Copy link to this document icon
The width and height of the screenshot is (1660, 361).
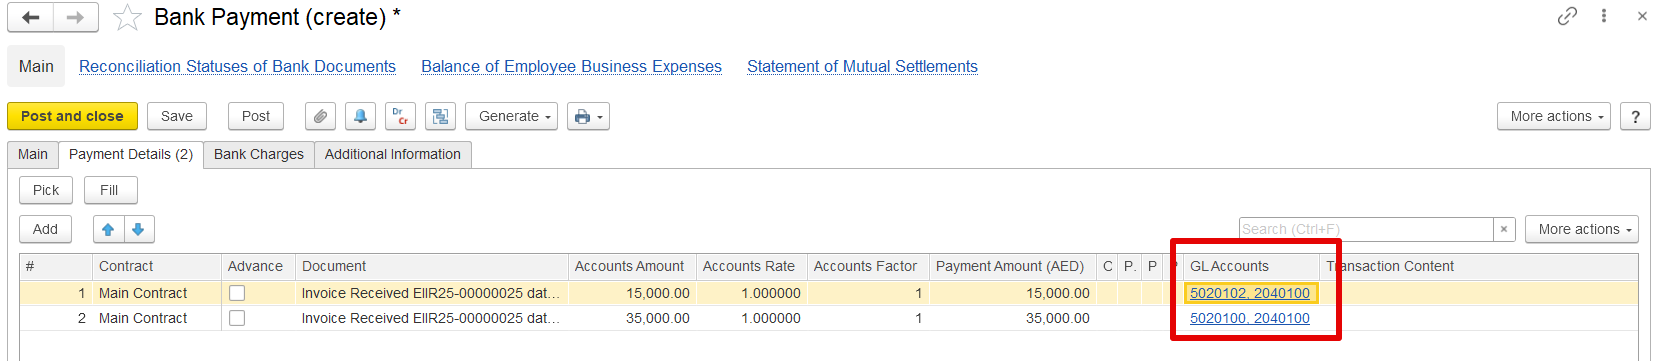pos(1567,16)
